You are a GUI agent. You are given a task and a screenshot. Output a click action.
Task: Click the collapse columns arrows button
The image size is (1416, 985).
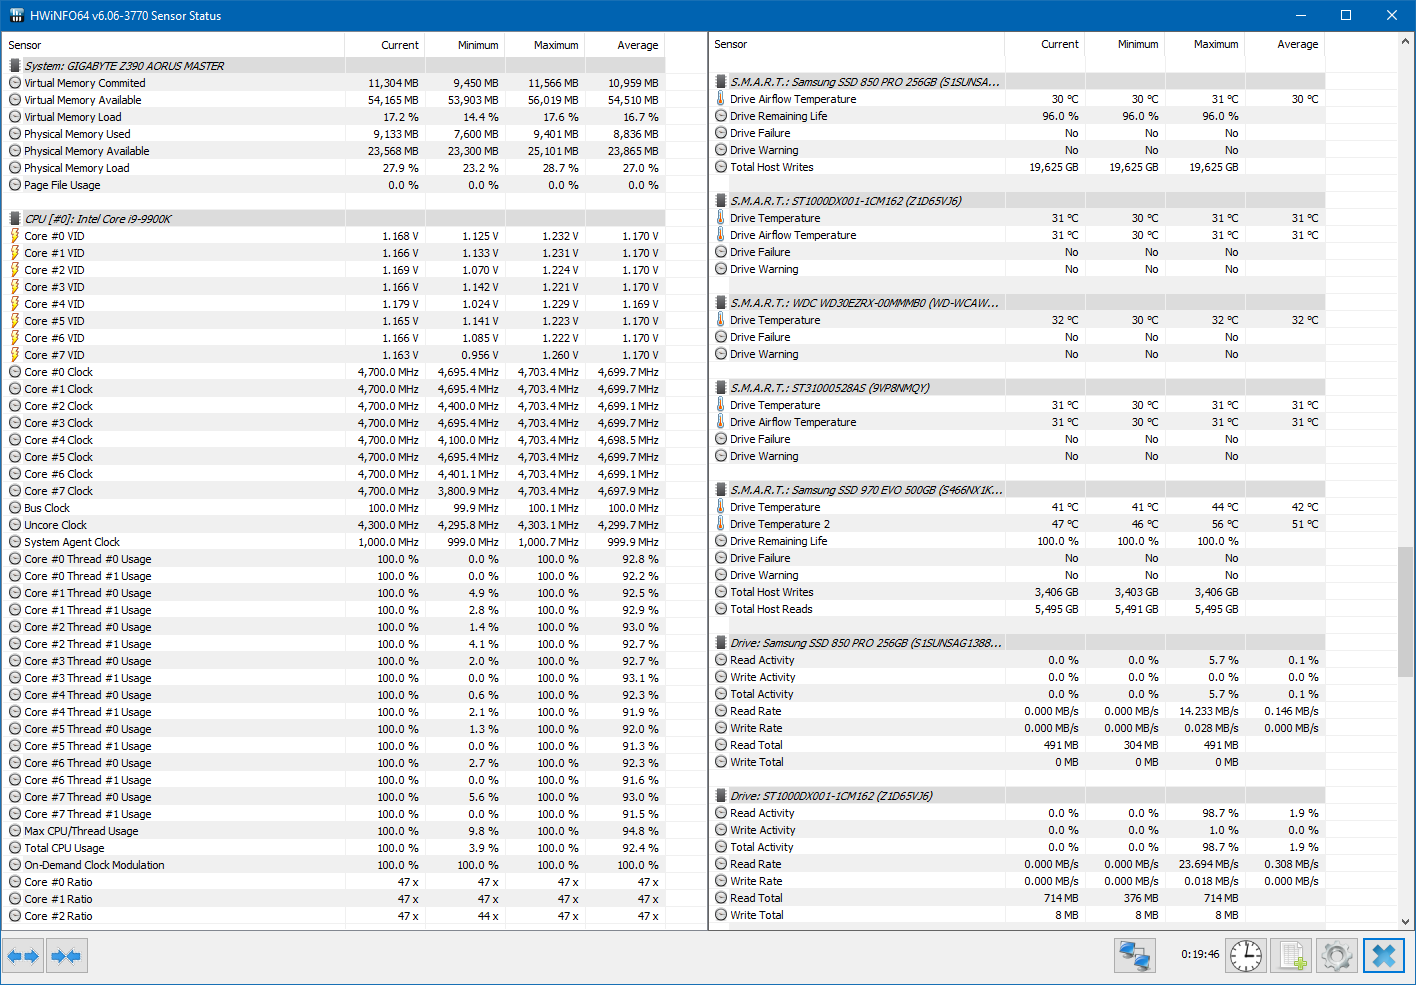[66, 956]
